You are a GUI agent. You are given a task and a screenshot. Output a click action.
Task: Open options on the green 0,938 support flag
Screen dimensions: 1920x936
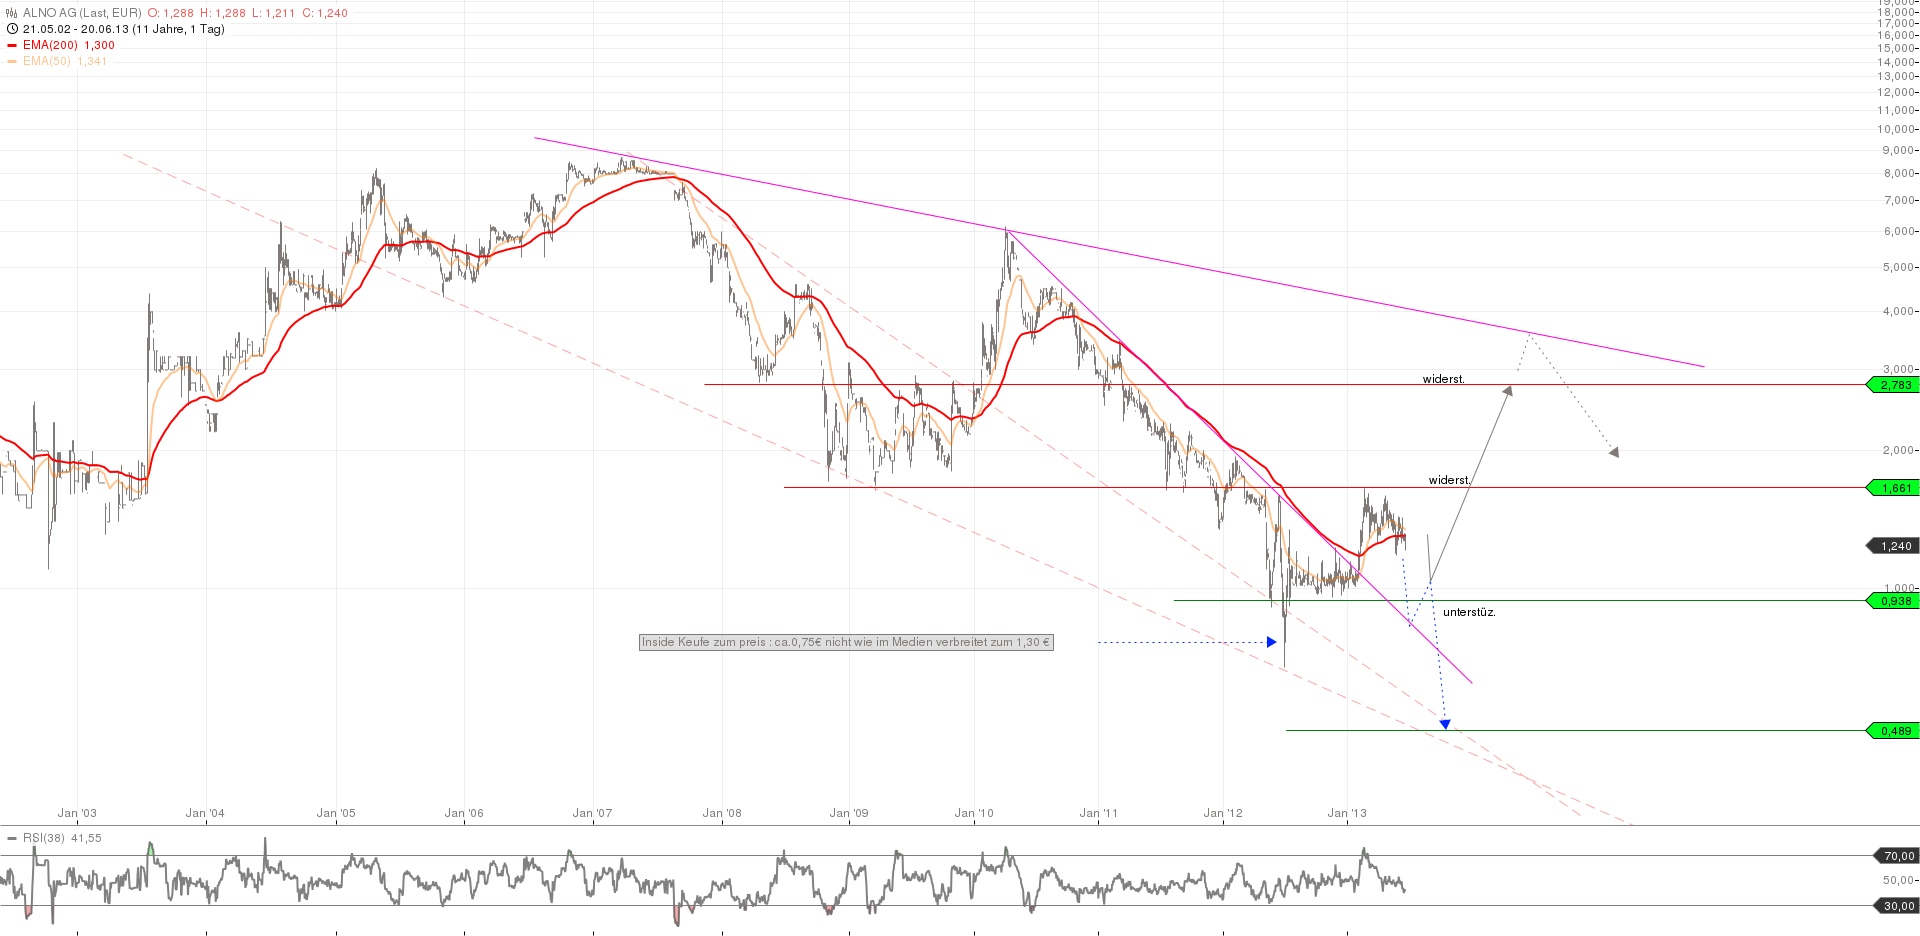pos(1893,600)
